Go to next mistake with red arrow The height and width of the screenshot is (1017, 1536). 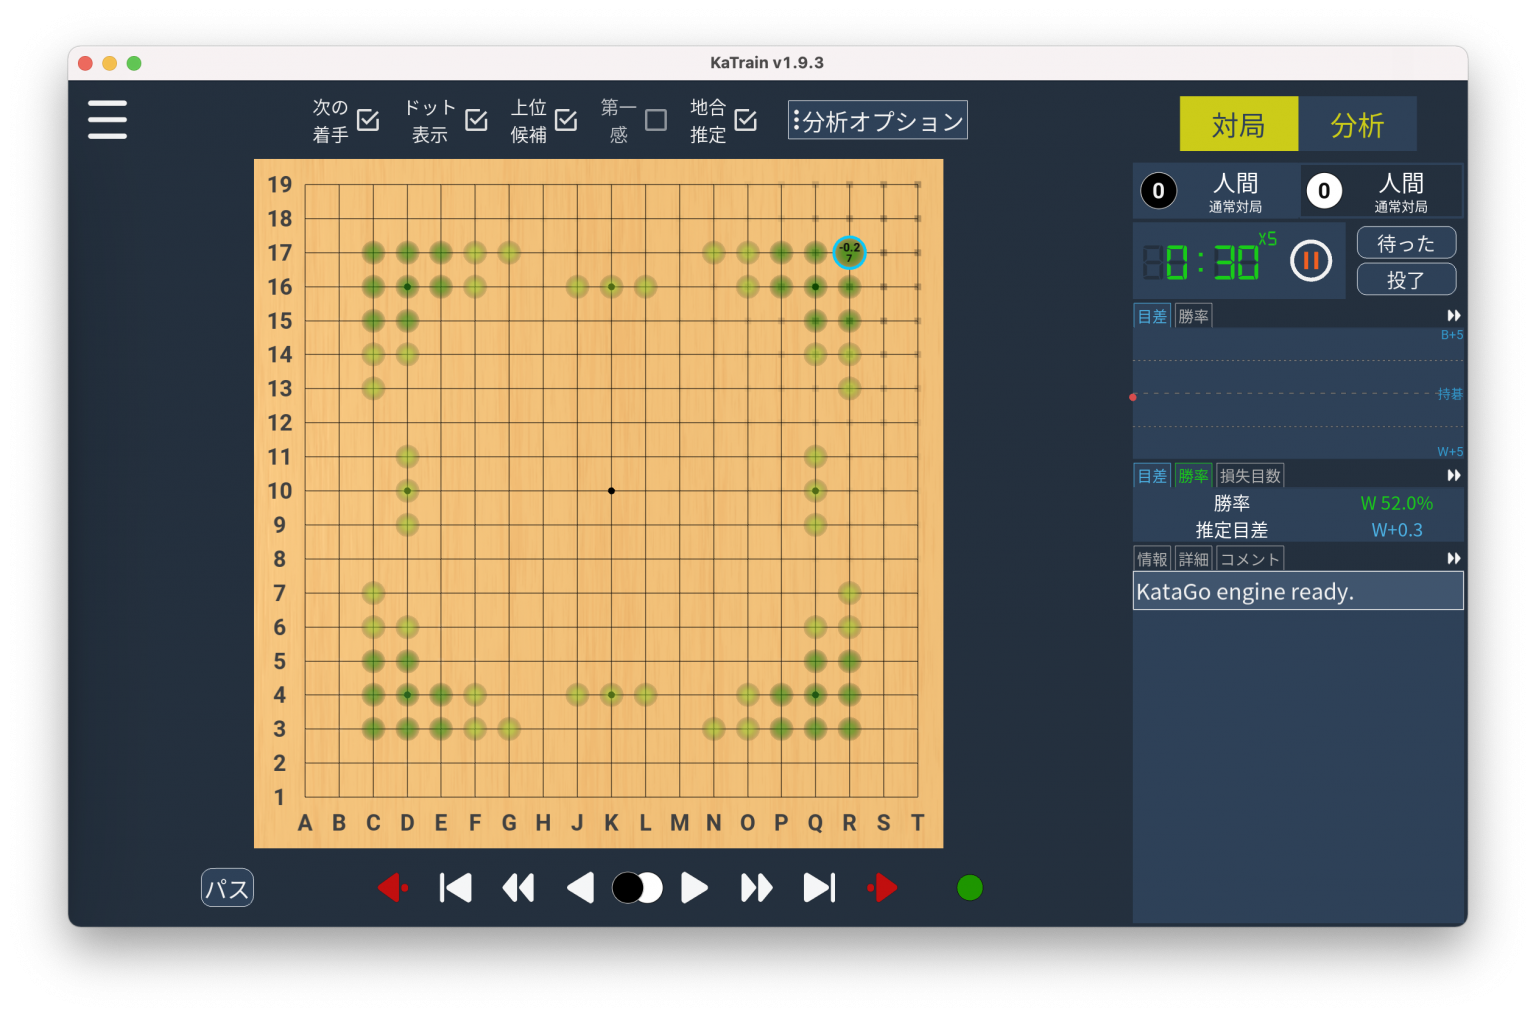pos(882,887)
